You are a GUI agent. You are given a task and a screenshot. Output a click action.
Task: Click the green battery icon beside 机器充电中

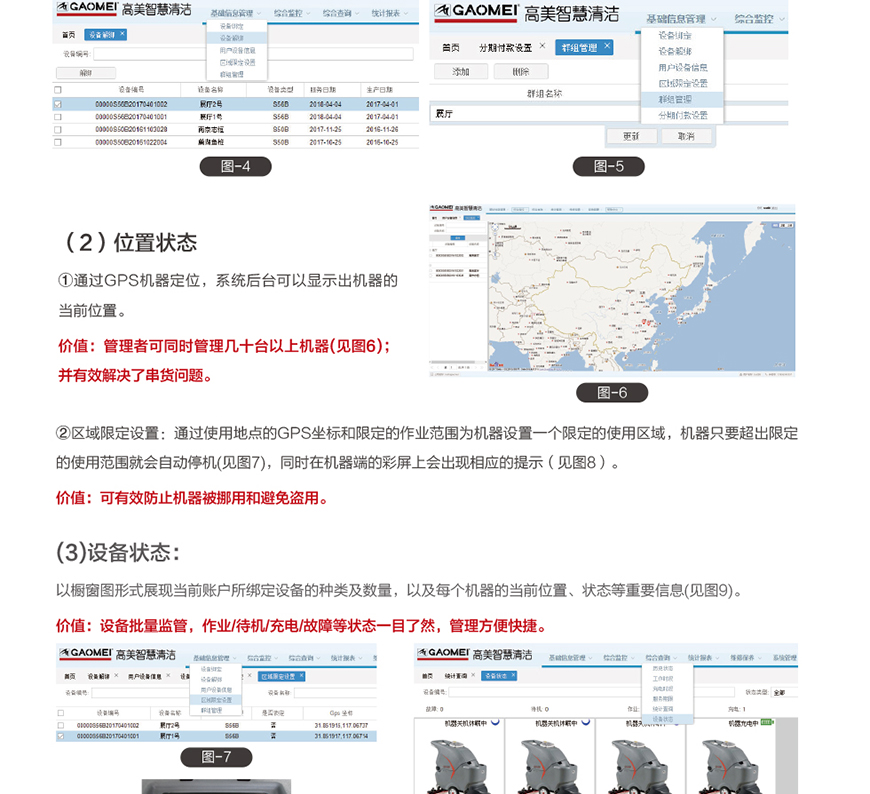(x=767, y=722)
